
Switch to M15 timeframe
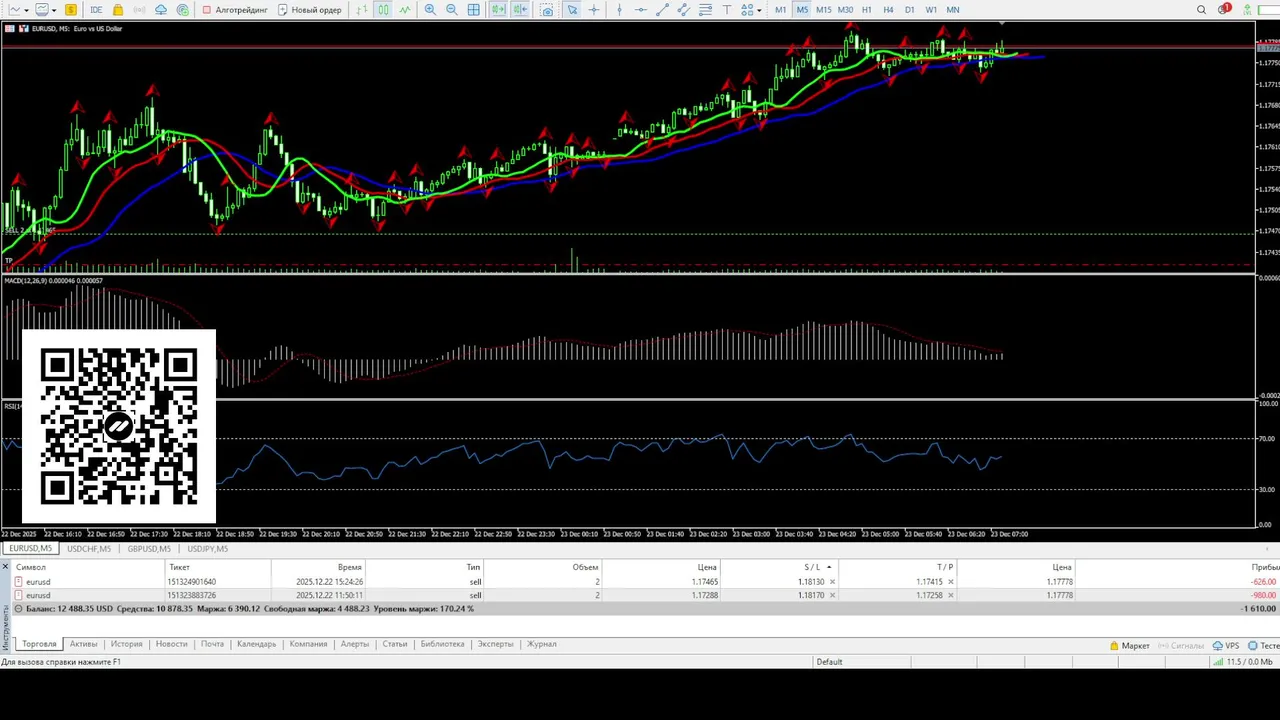[x=823, y=10]
